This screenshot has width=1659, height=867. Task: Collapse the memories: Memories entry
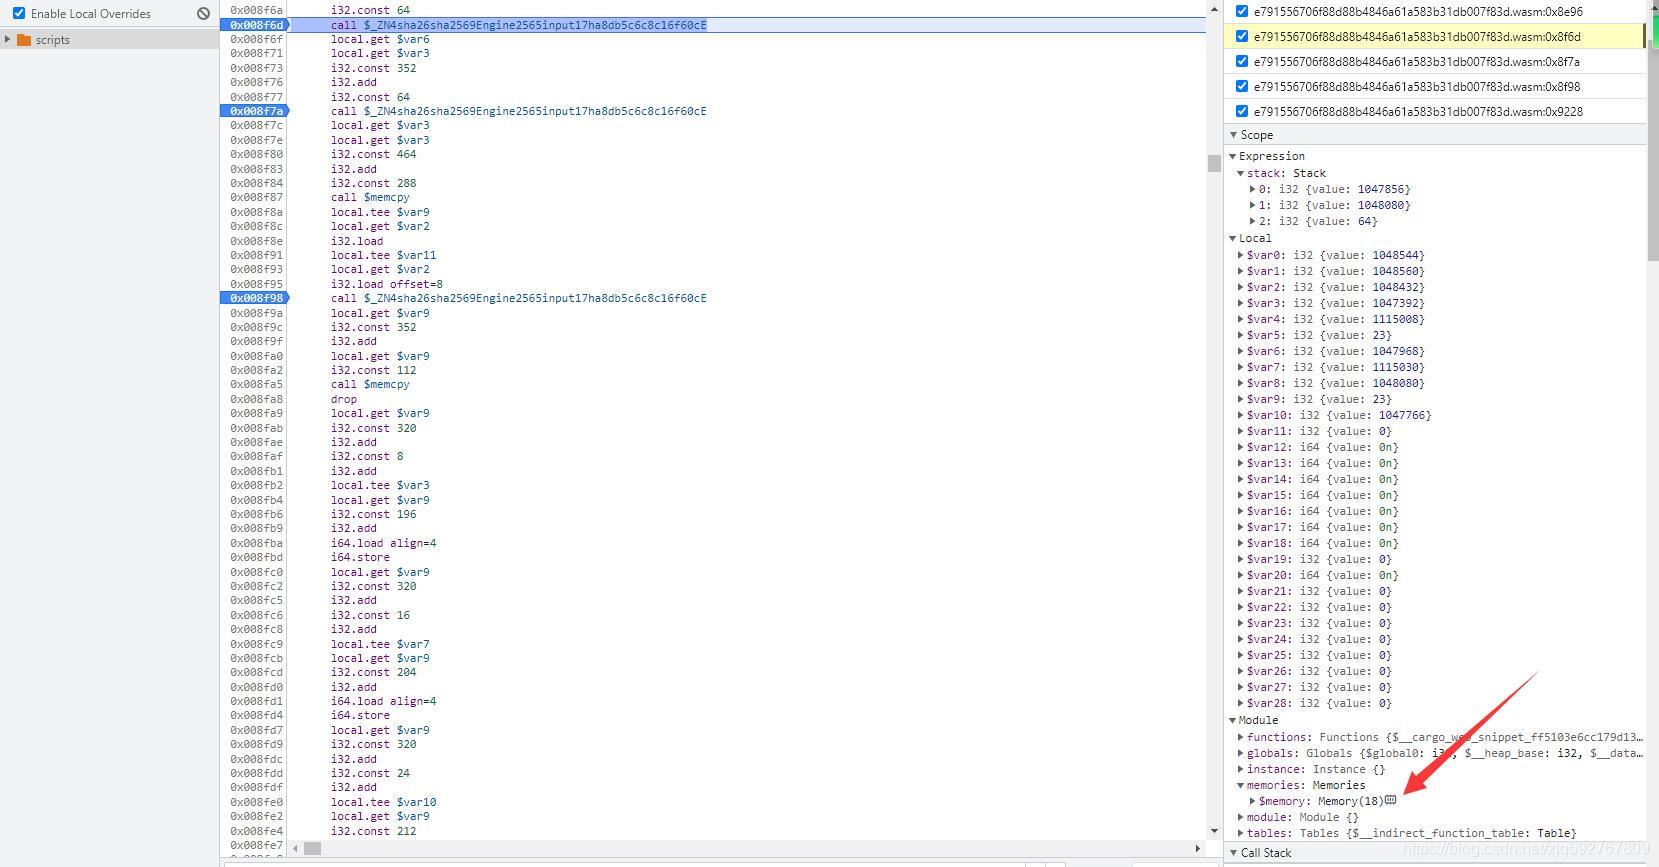click(1241, 785)
